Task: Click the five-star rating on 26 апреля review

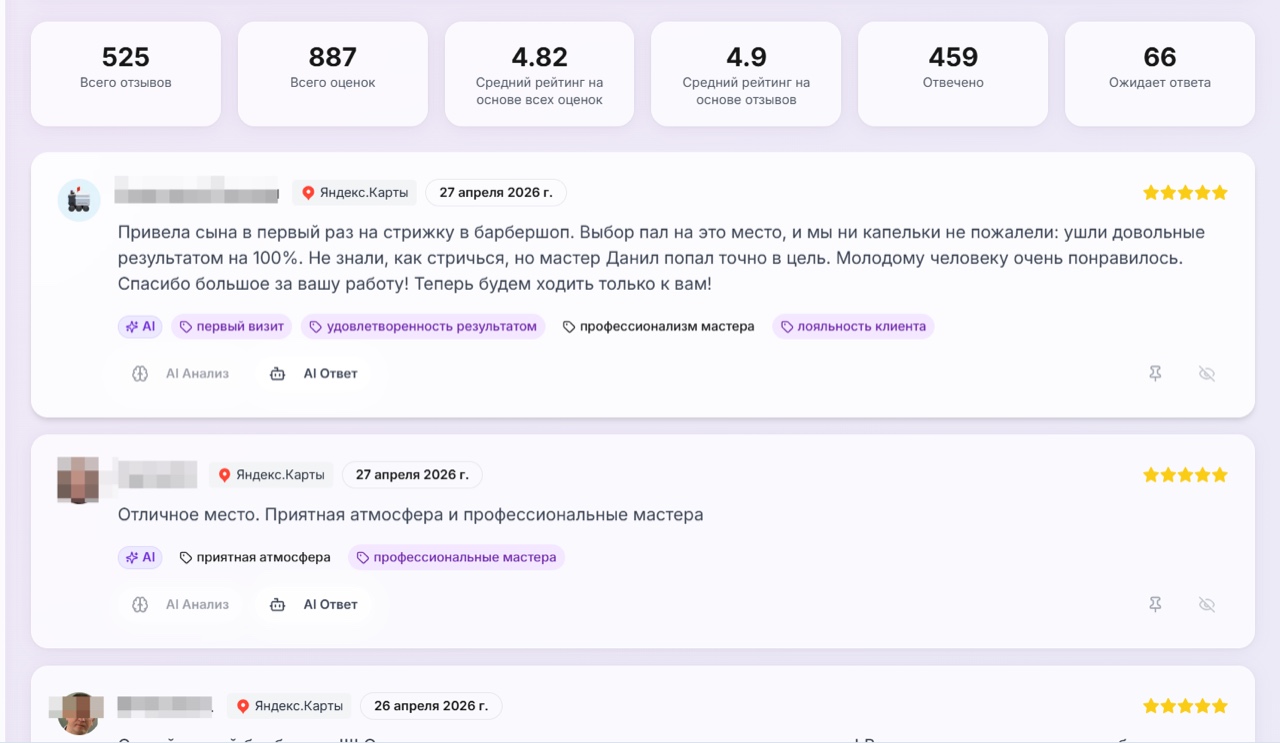Action: 1185,706
